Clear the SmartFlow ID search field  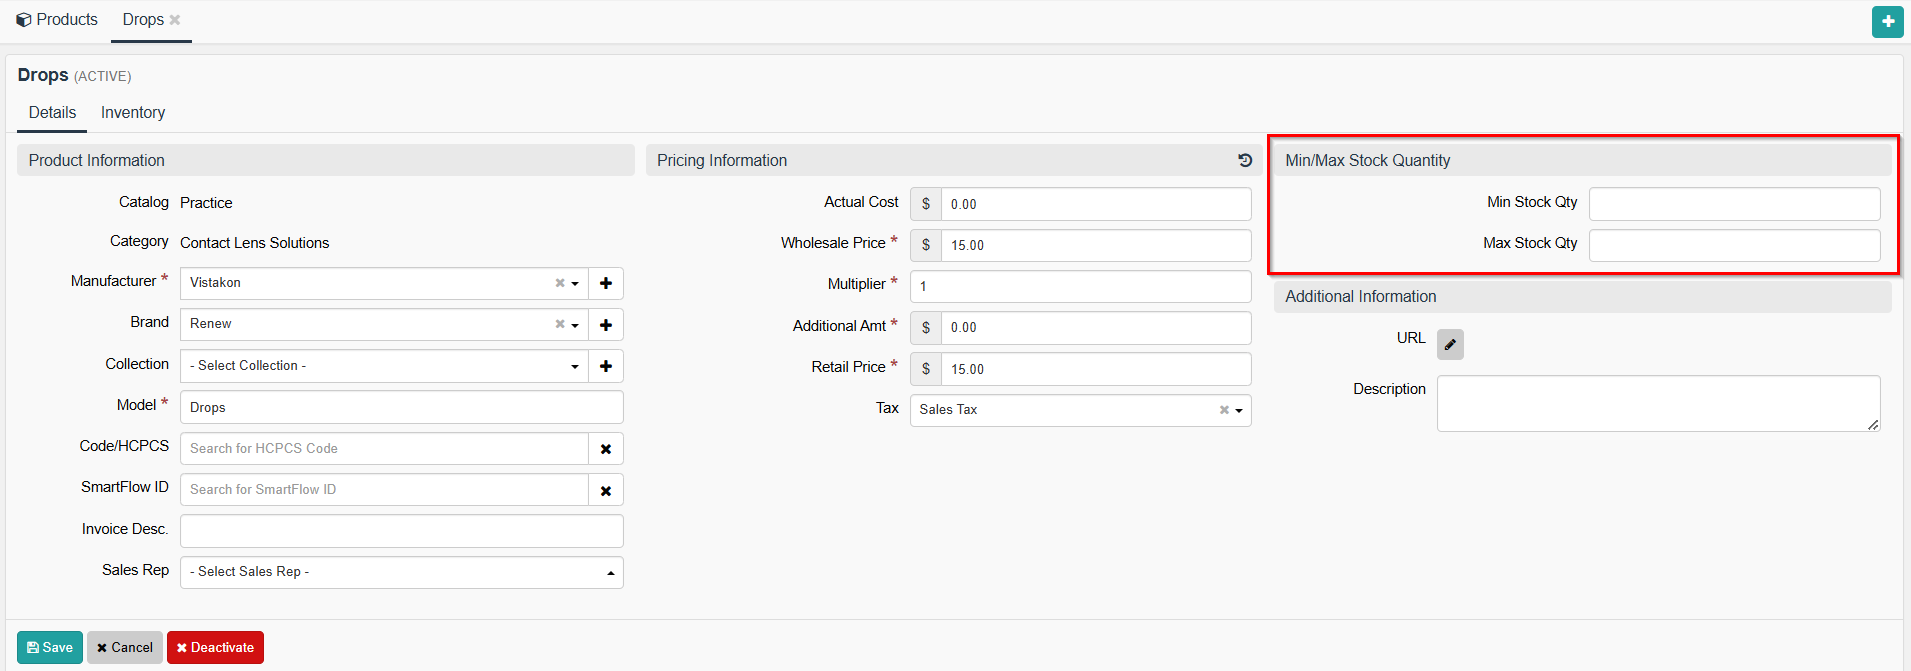click(606, 490)
